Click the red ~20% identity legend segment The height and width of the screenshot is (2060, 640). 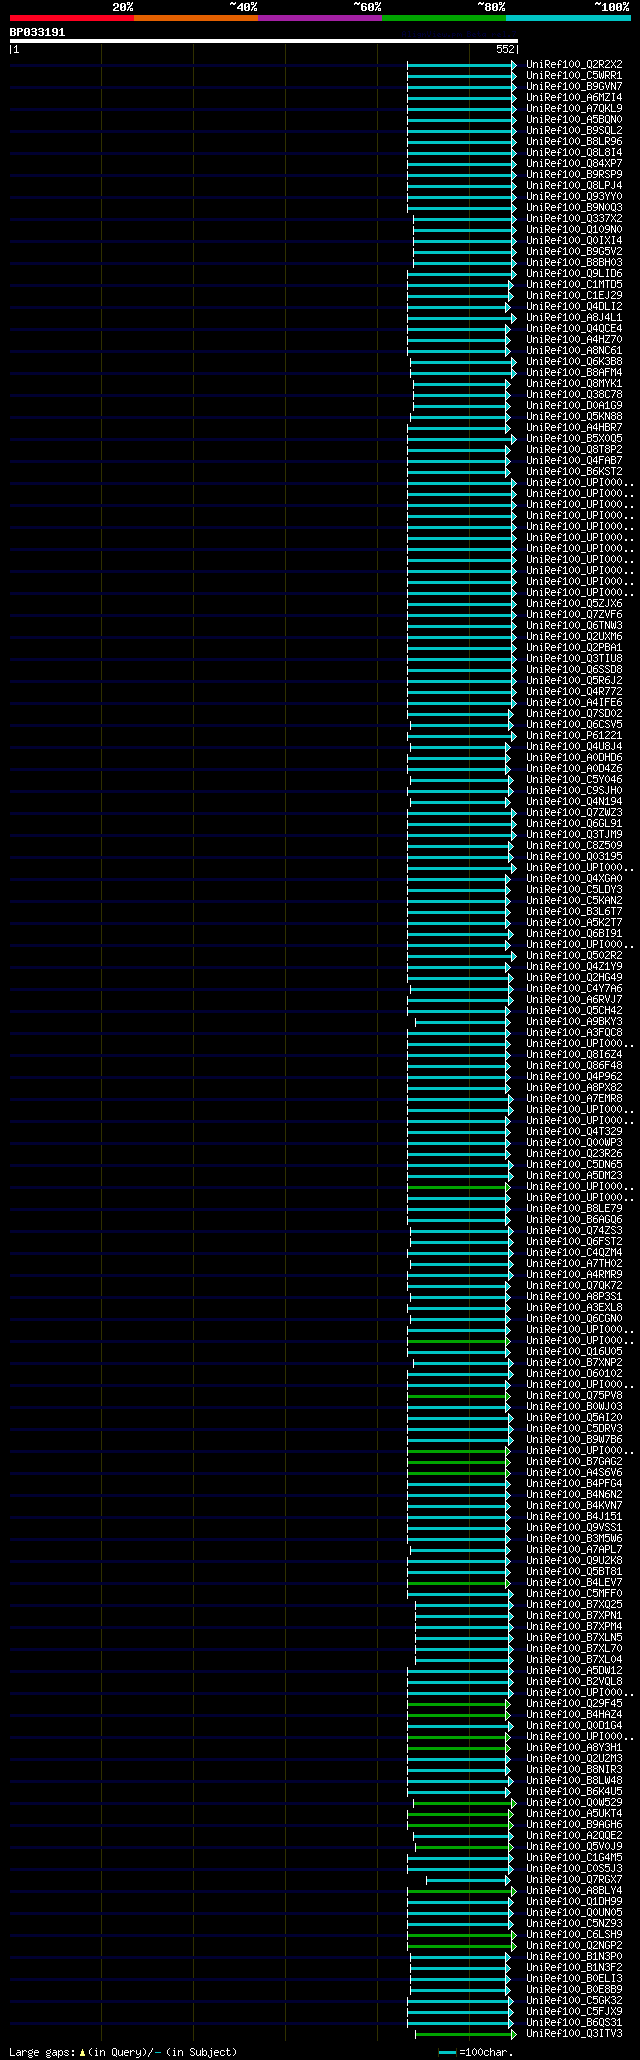pyautogui.click(x=72, y=18)
